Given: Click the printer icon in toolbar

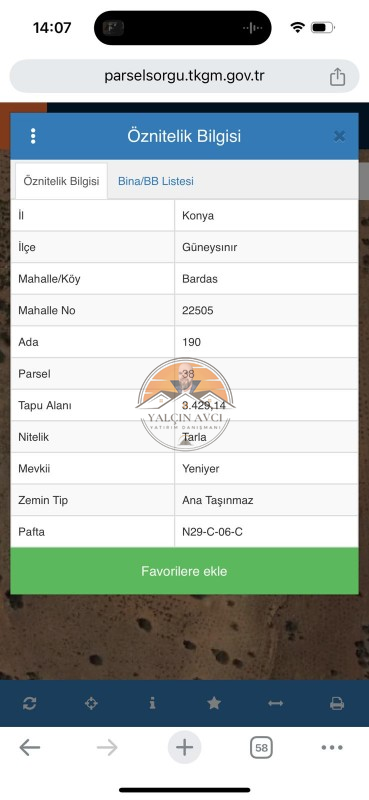Looking at the screenshot, I should pyautogui.click(x=337, y=704).
